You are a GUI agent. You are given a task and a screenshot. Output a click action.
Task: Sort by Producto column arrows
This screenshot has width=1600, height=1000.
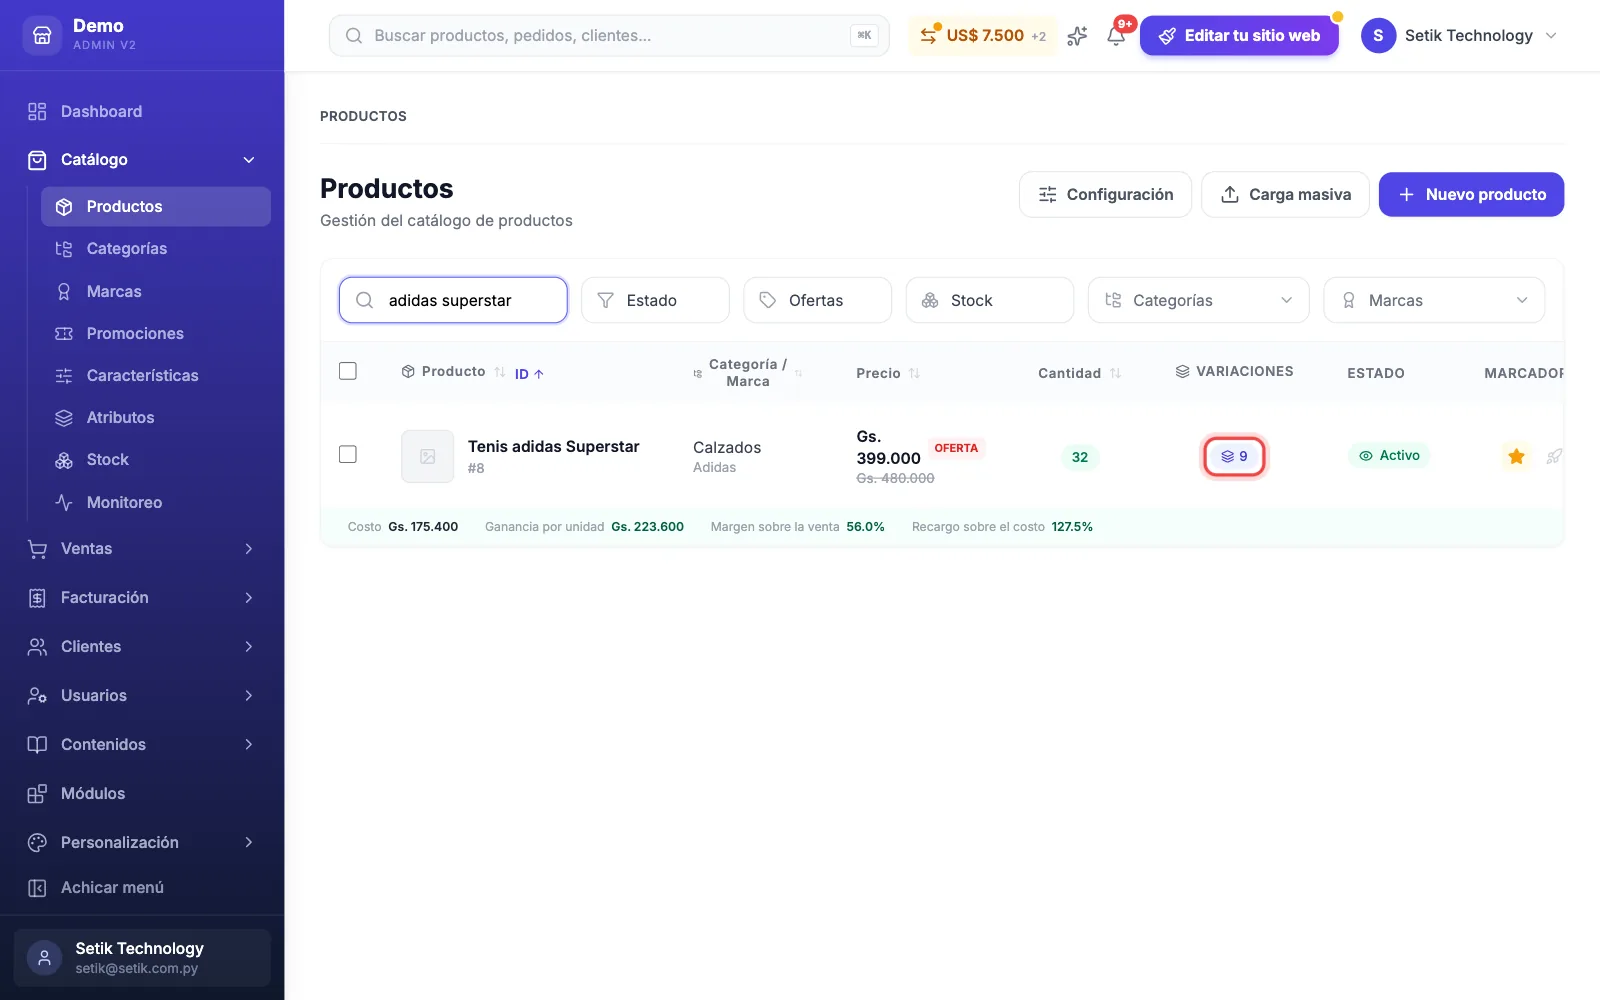[500, 372]
